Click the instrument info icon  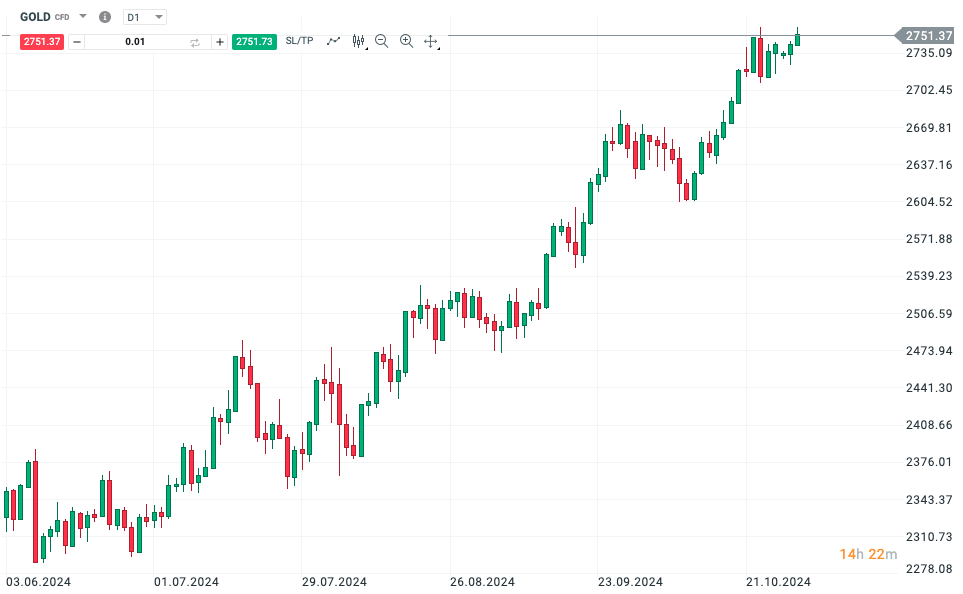[x=105, y=17]
